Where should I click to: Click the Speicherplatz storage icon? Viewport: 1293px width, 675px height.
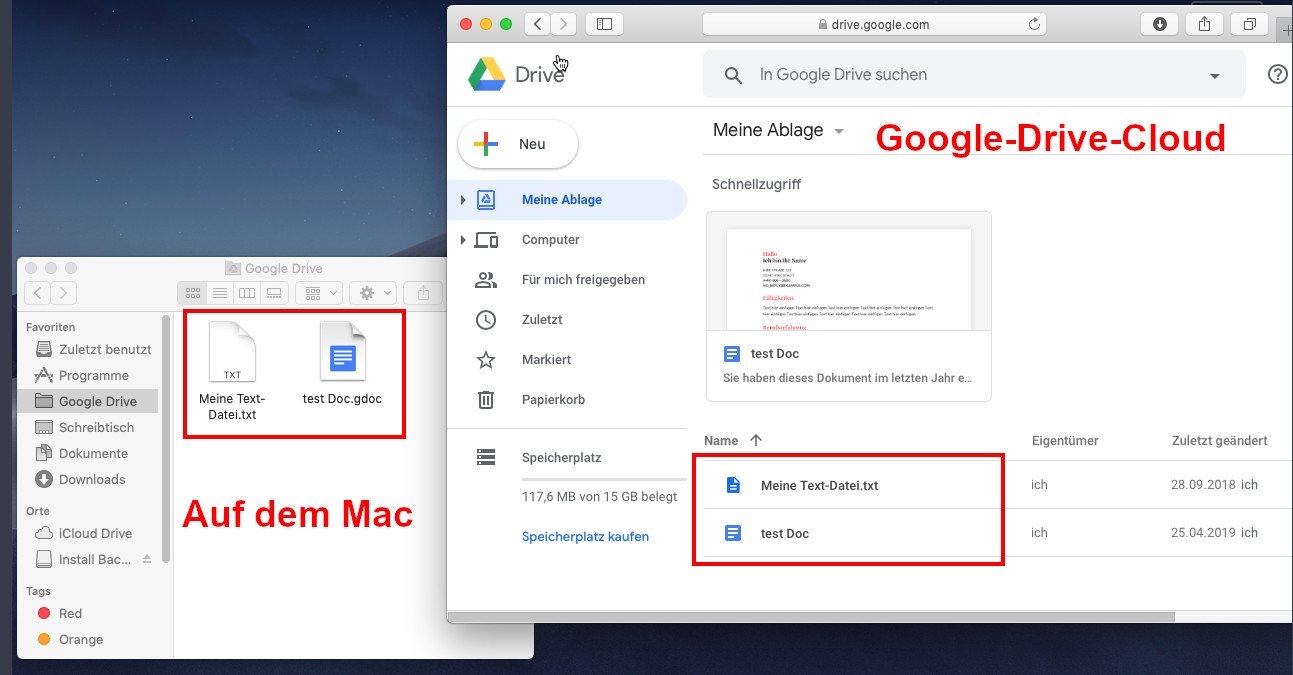tap(486, 456)
